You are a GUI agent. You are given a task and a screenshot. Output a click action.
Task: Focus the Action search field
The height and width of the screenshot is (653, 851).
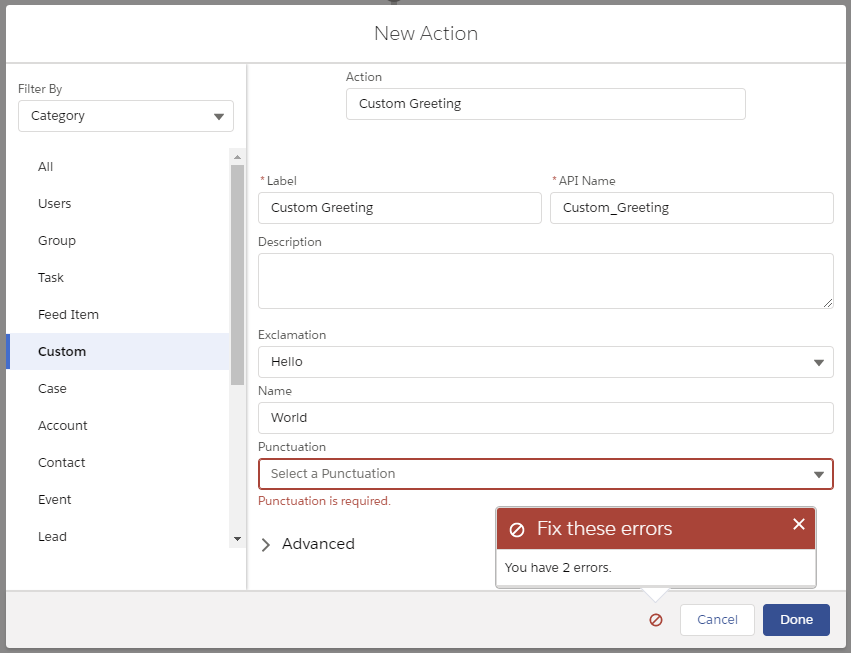point(545,104)
